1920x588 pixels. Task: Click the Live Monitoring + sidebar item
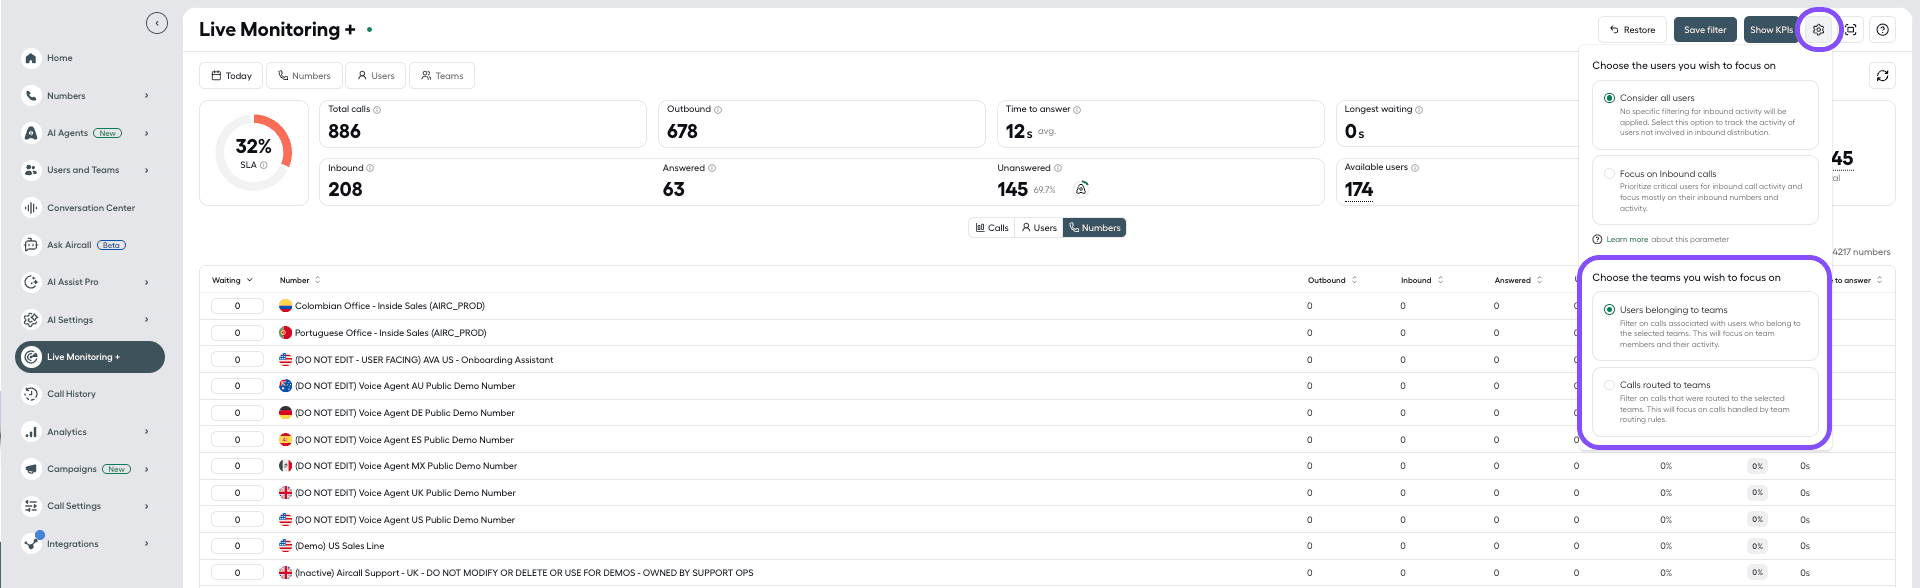[x=90, y=357]
